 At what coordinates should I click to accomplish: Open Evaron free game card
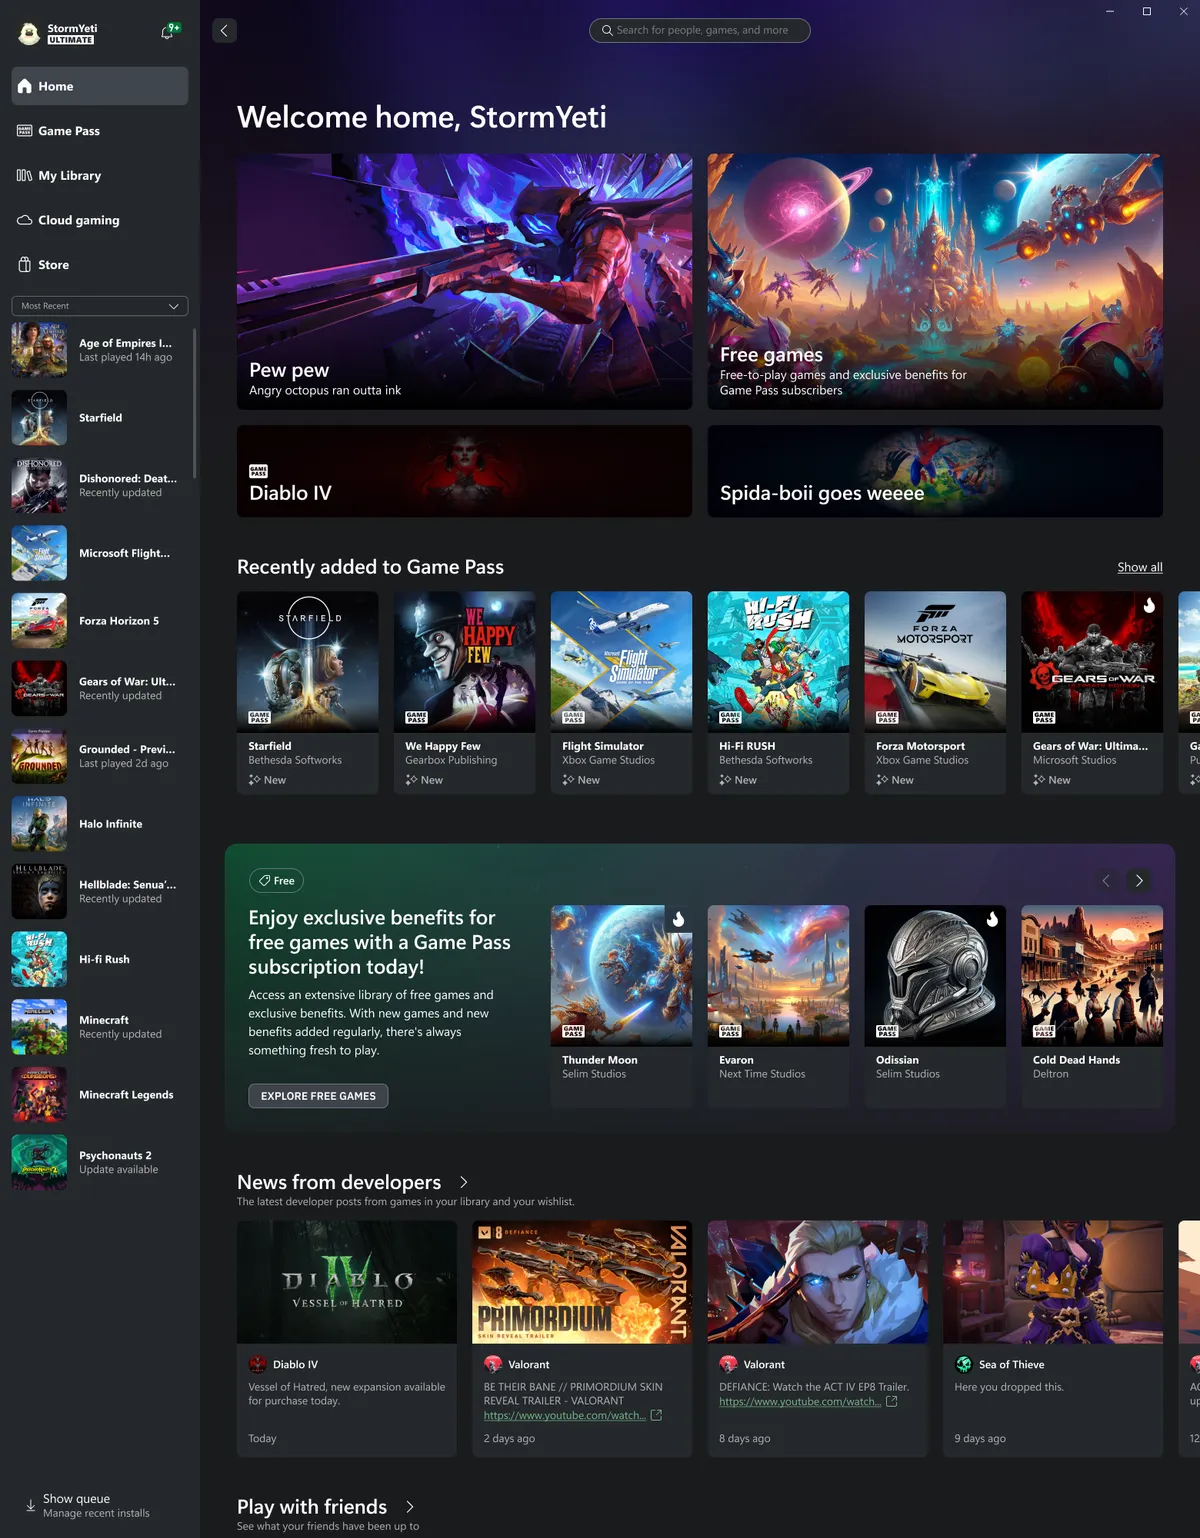point(778,1006)
